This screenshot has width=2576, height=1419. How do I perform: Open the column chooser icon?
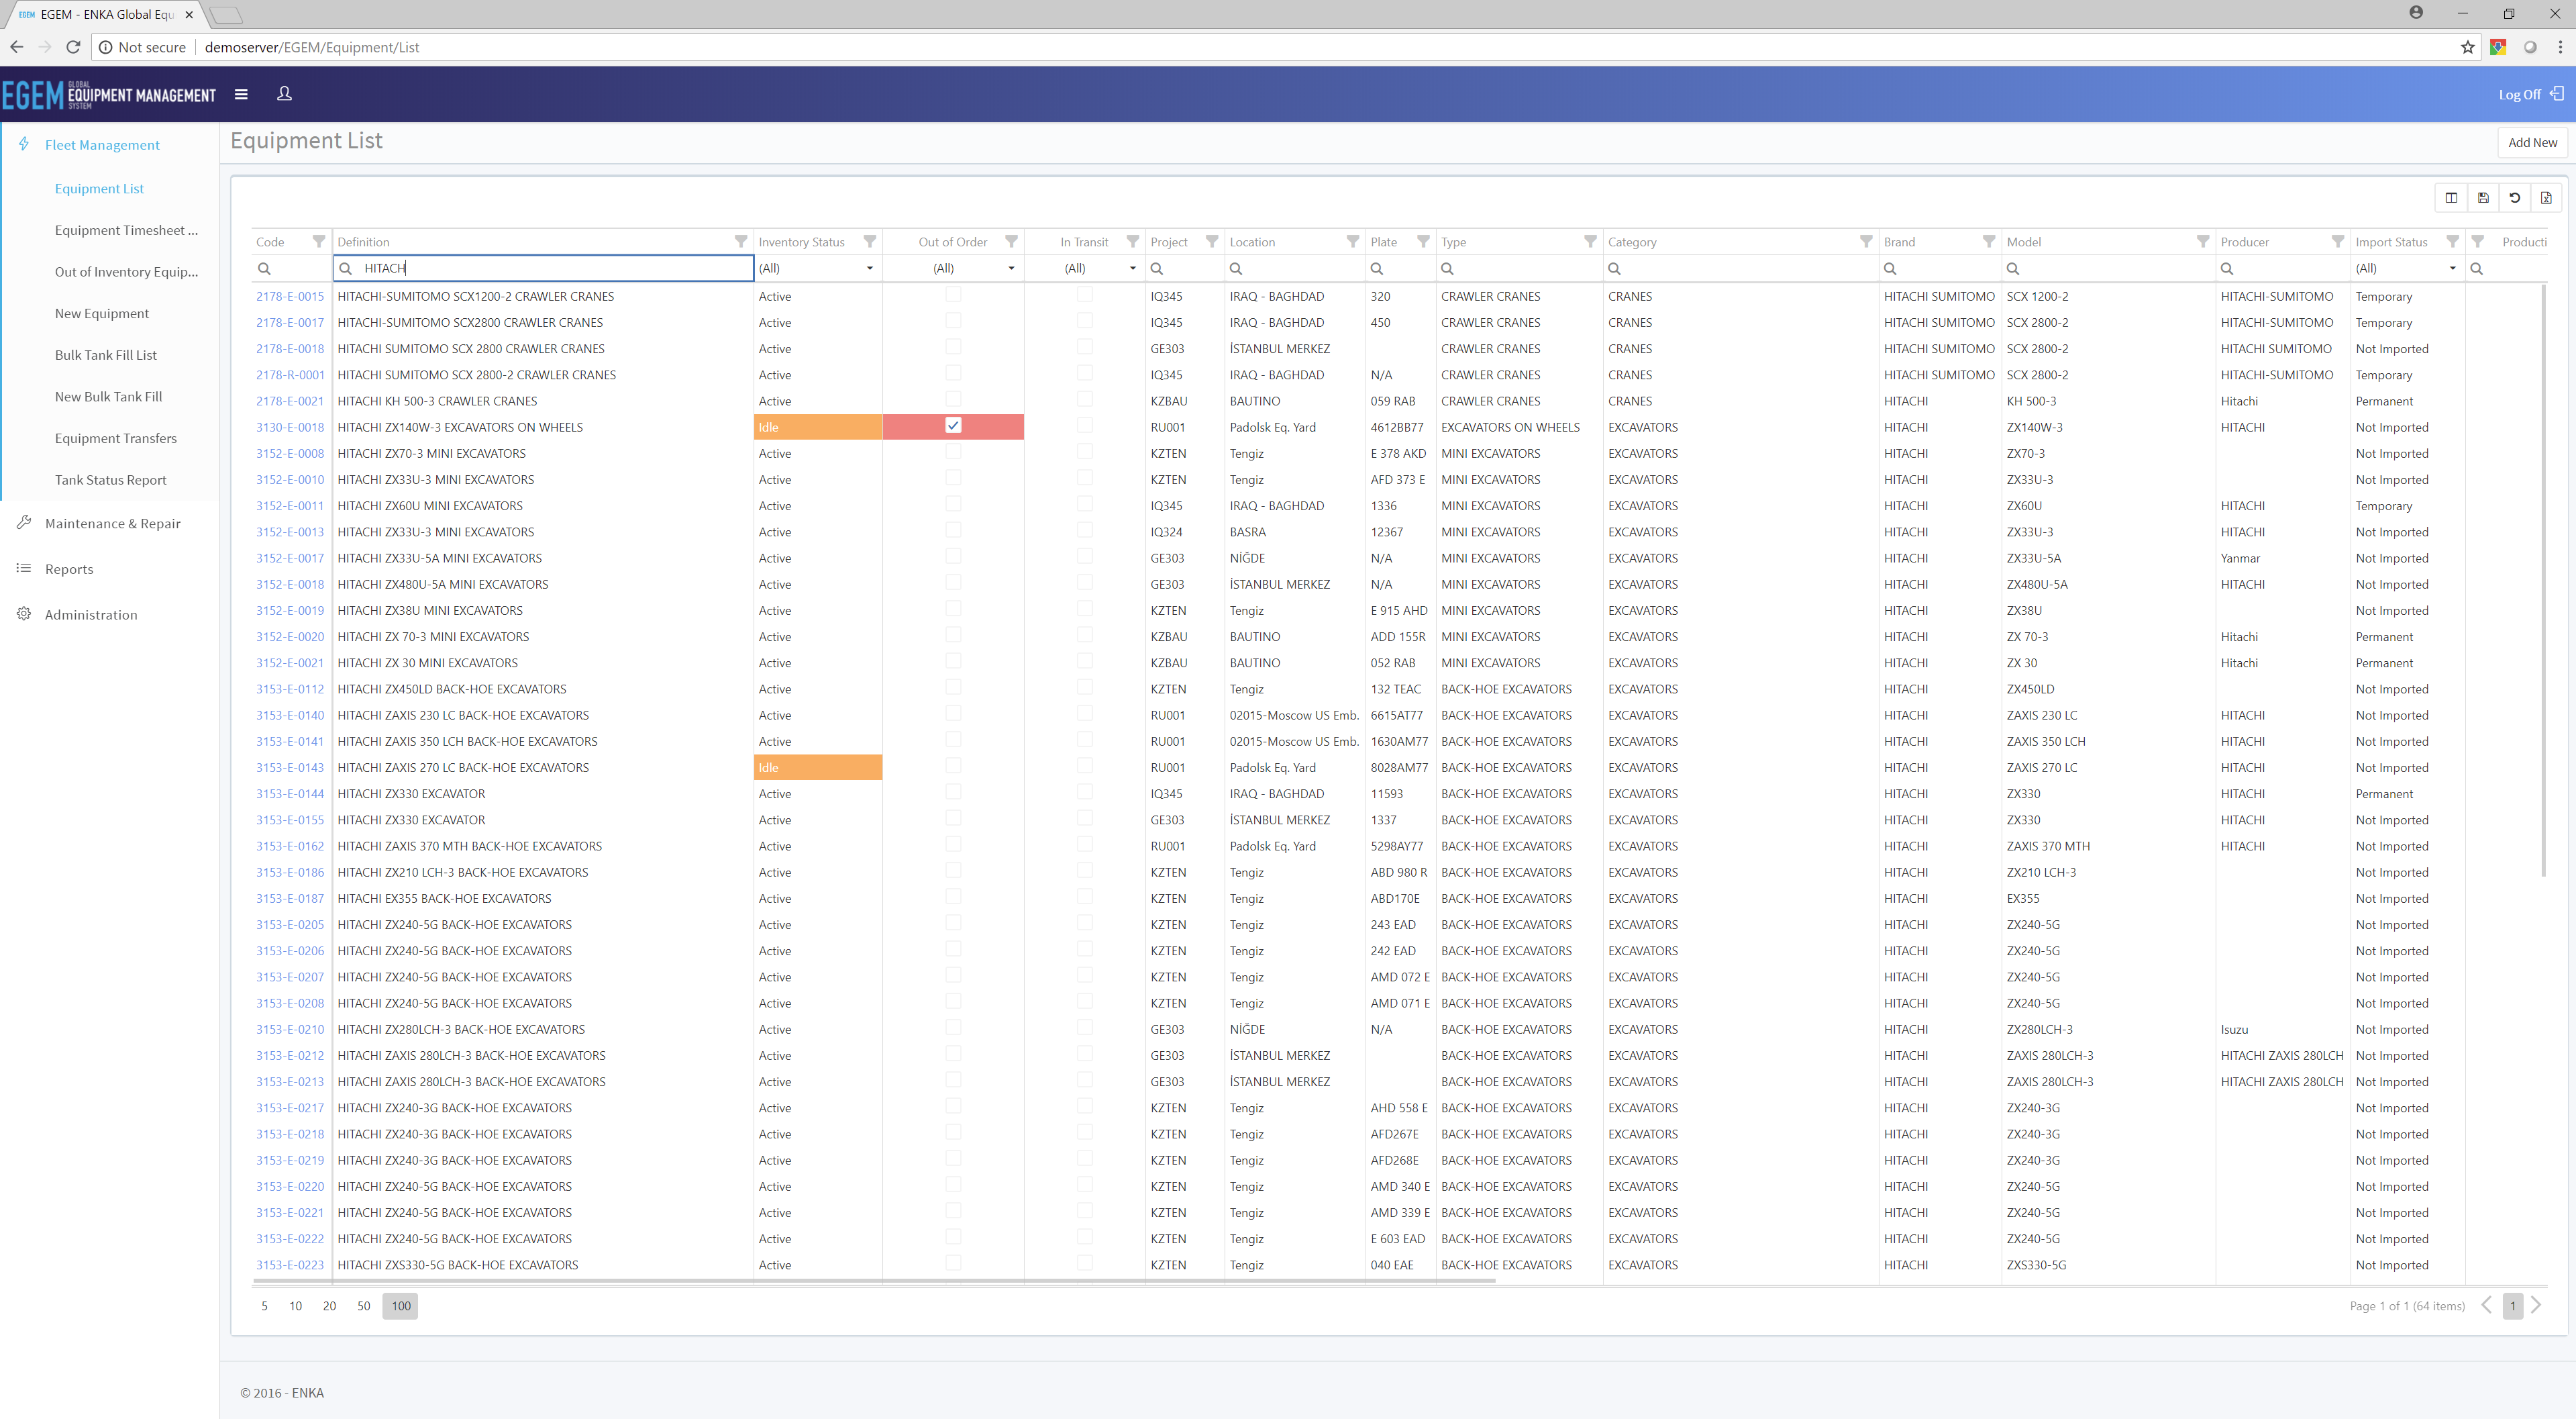pos(2451,198)
